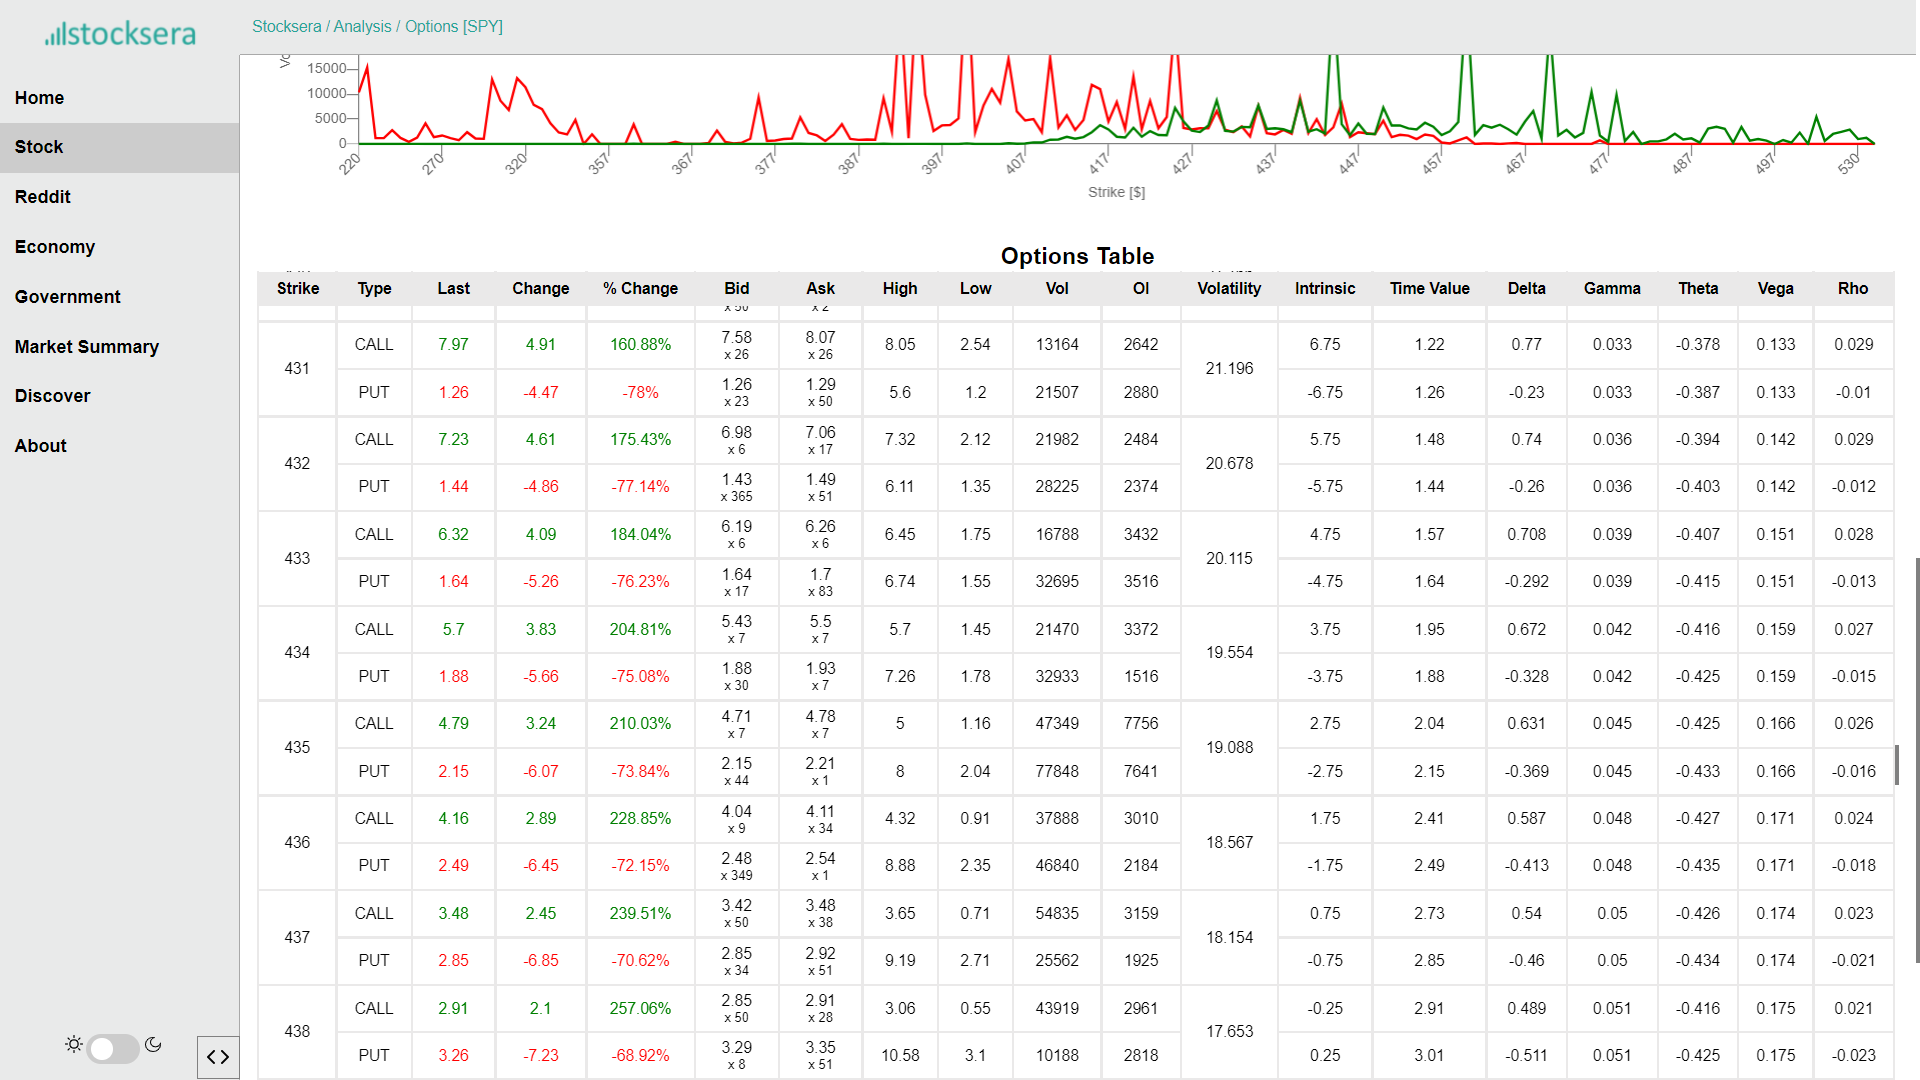The height and width of the screenshot is (1080, 1920).
Task: Click the Stocksera logo
Action: pyautogui.click(x=120, y=34)
